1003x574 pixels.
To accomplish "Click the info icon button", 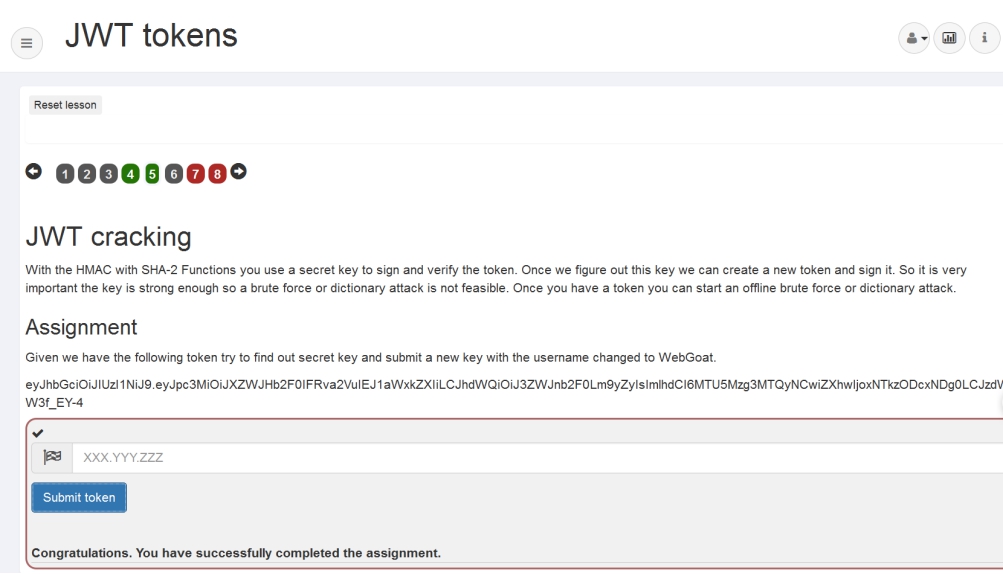I will coord(985,38).
